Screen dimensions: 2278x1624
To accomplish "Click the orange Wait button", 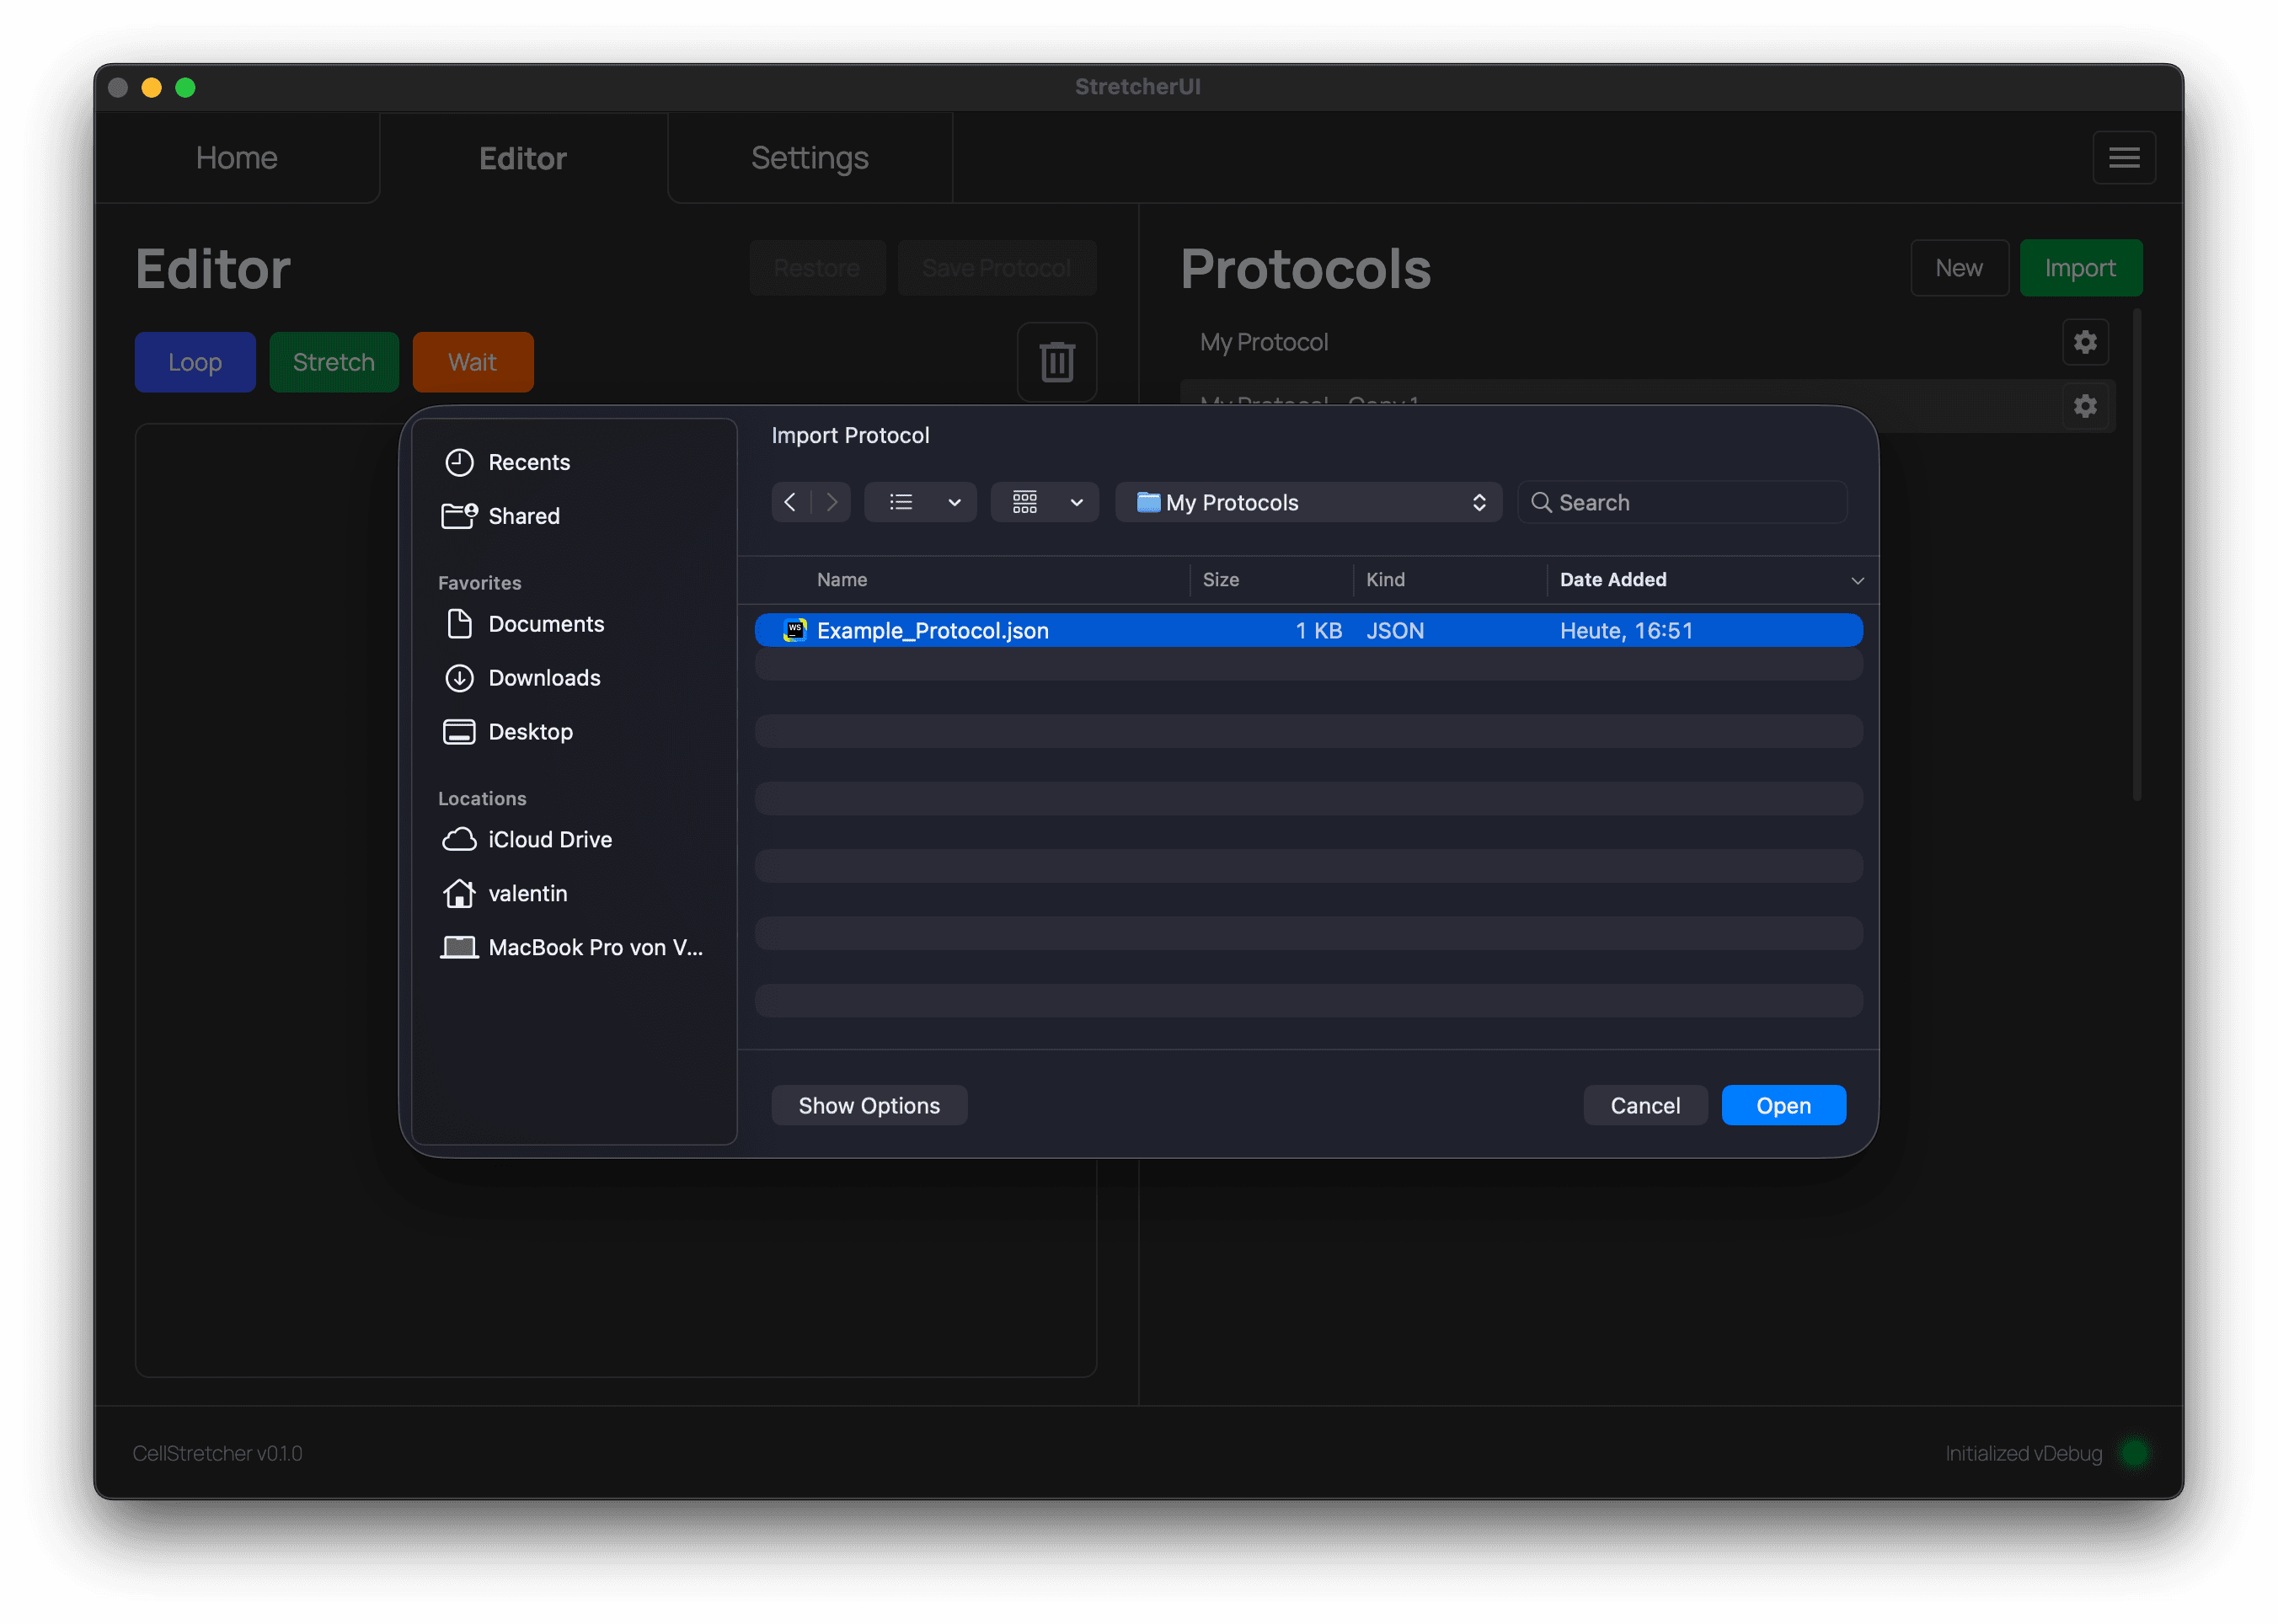I will (x=472, y=362).
